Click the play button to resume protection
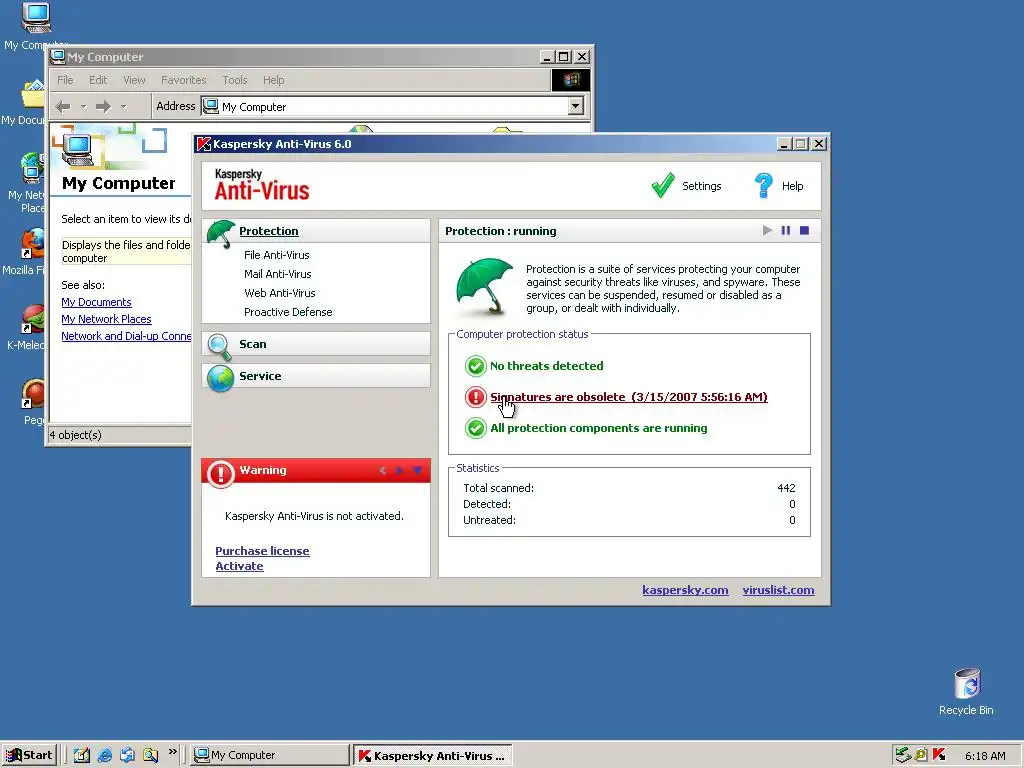The image size is (1024, 768). pos(767,230)
